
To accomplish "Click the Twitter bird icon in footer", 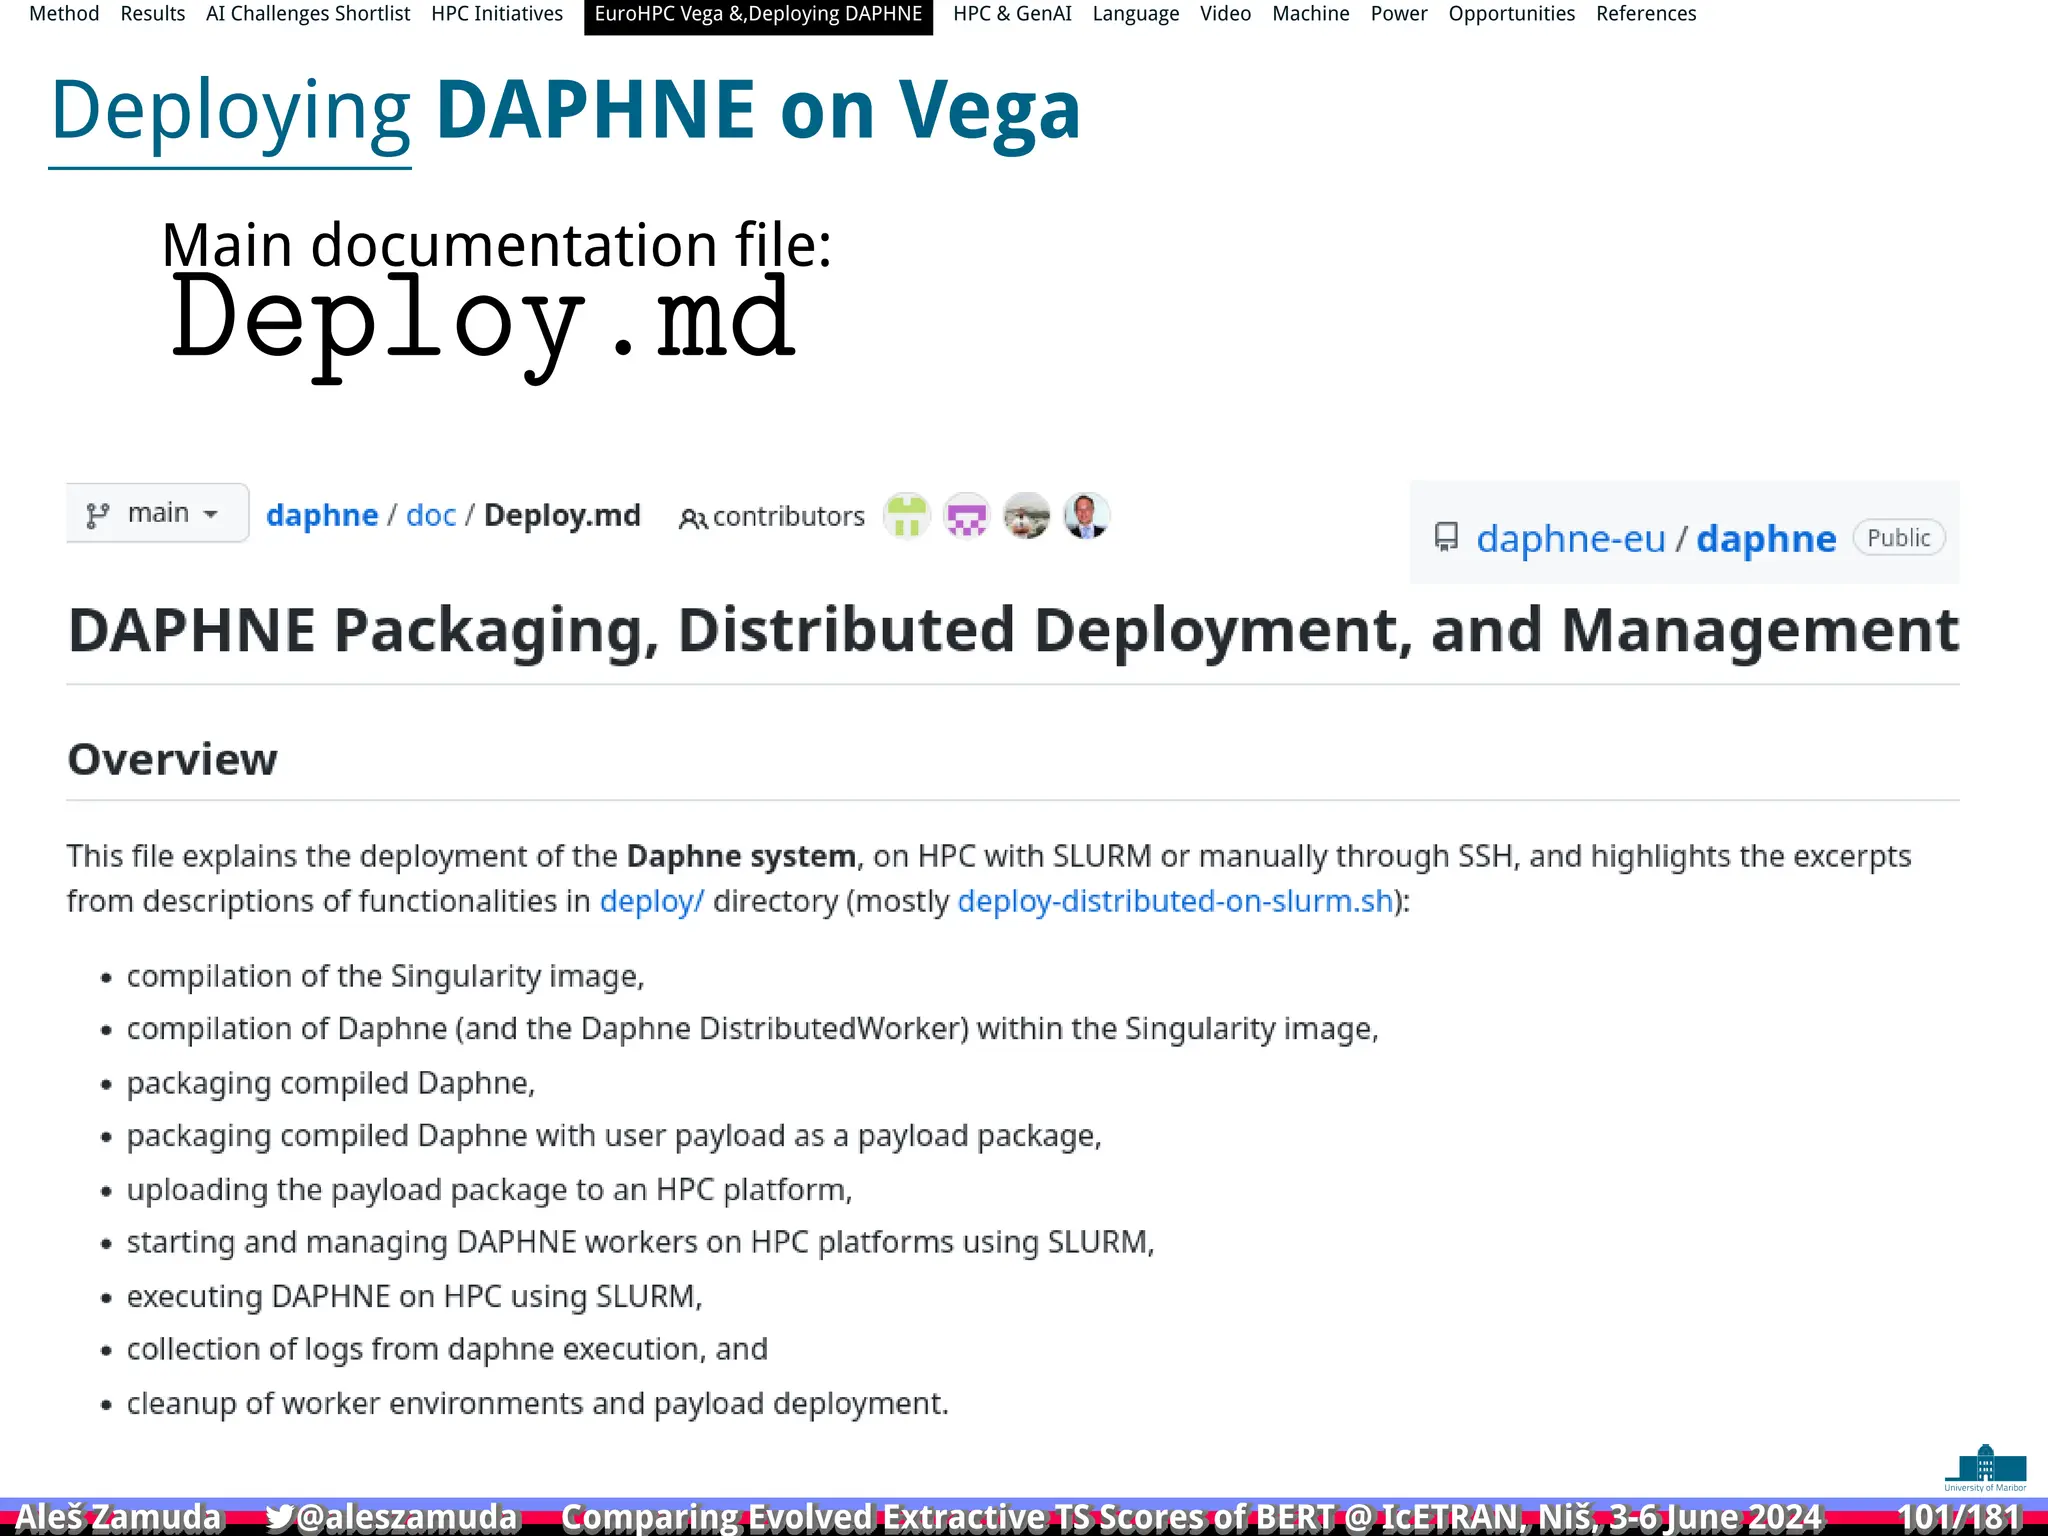I will (279, 1517).
